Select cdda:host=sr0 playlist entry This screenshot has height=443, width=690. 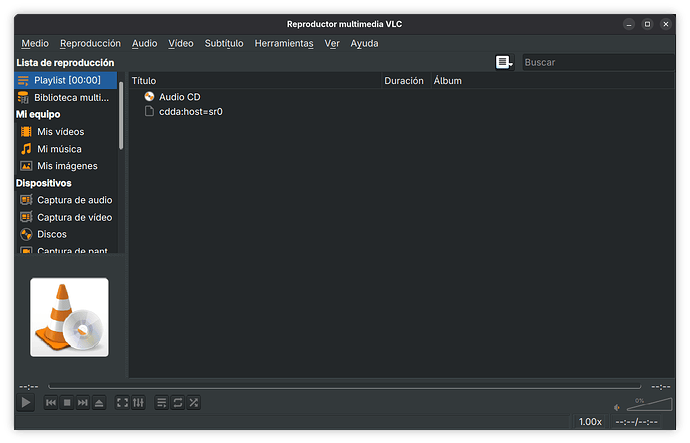[x=191, y=112]
